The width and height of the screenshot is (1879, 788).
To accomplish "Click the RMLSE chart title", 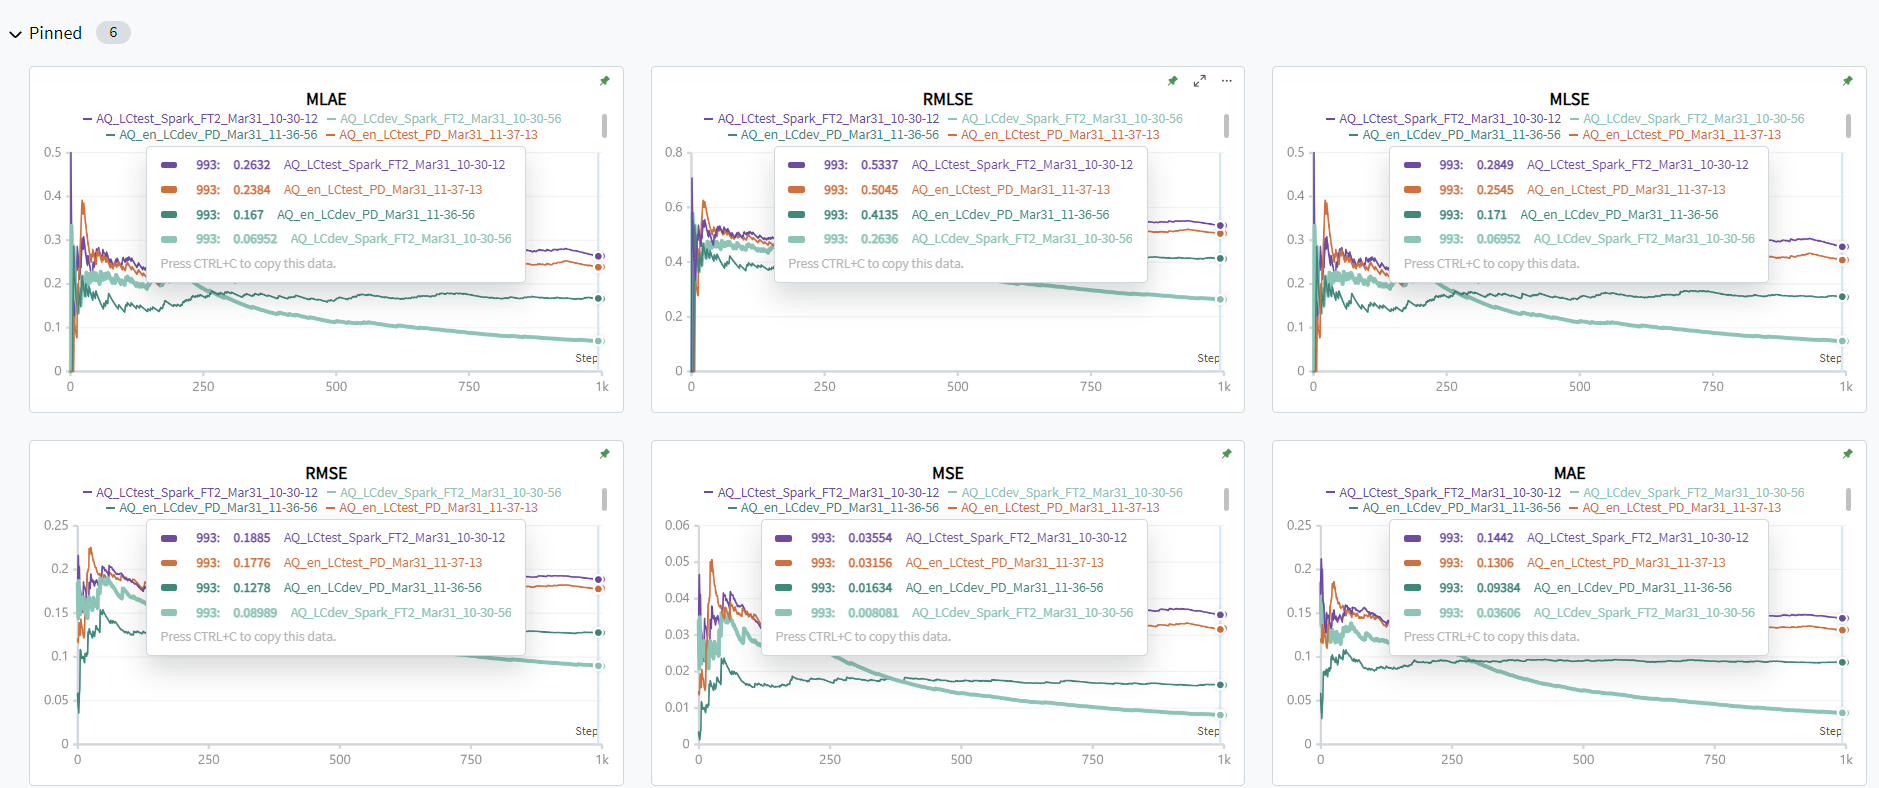I will pos(948,99).
